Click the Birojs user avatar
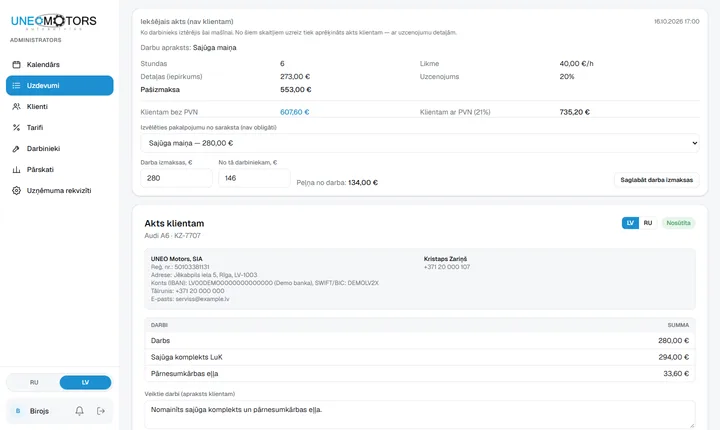The width and height of the screenshot is (720, 430). (x=18, y=411)
